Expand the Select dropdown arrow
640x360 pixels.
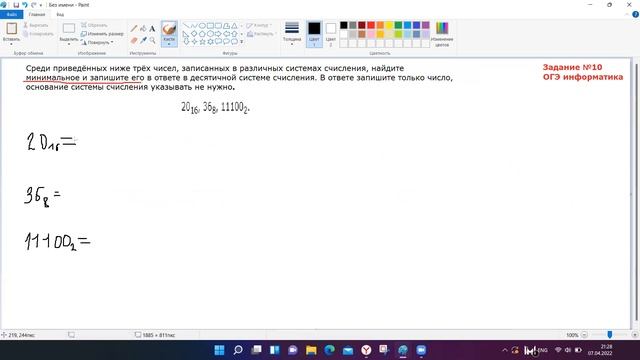[69, 44]
